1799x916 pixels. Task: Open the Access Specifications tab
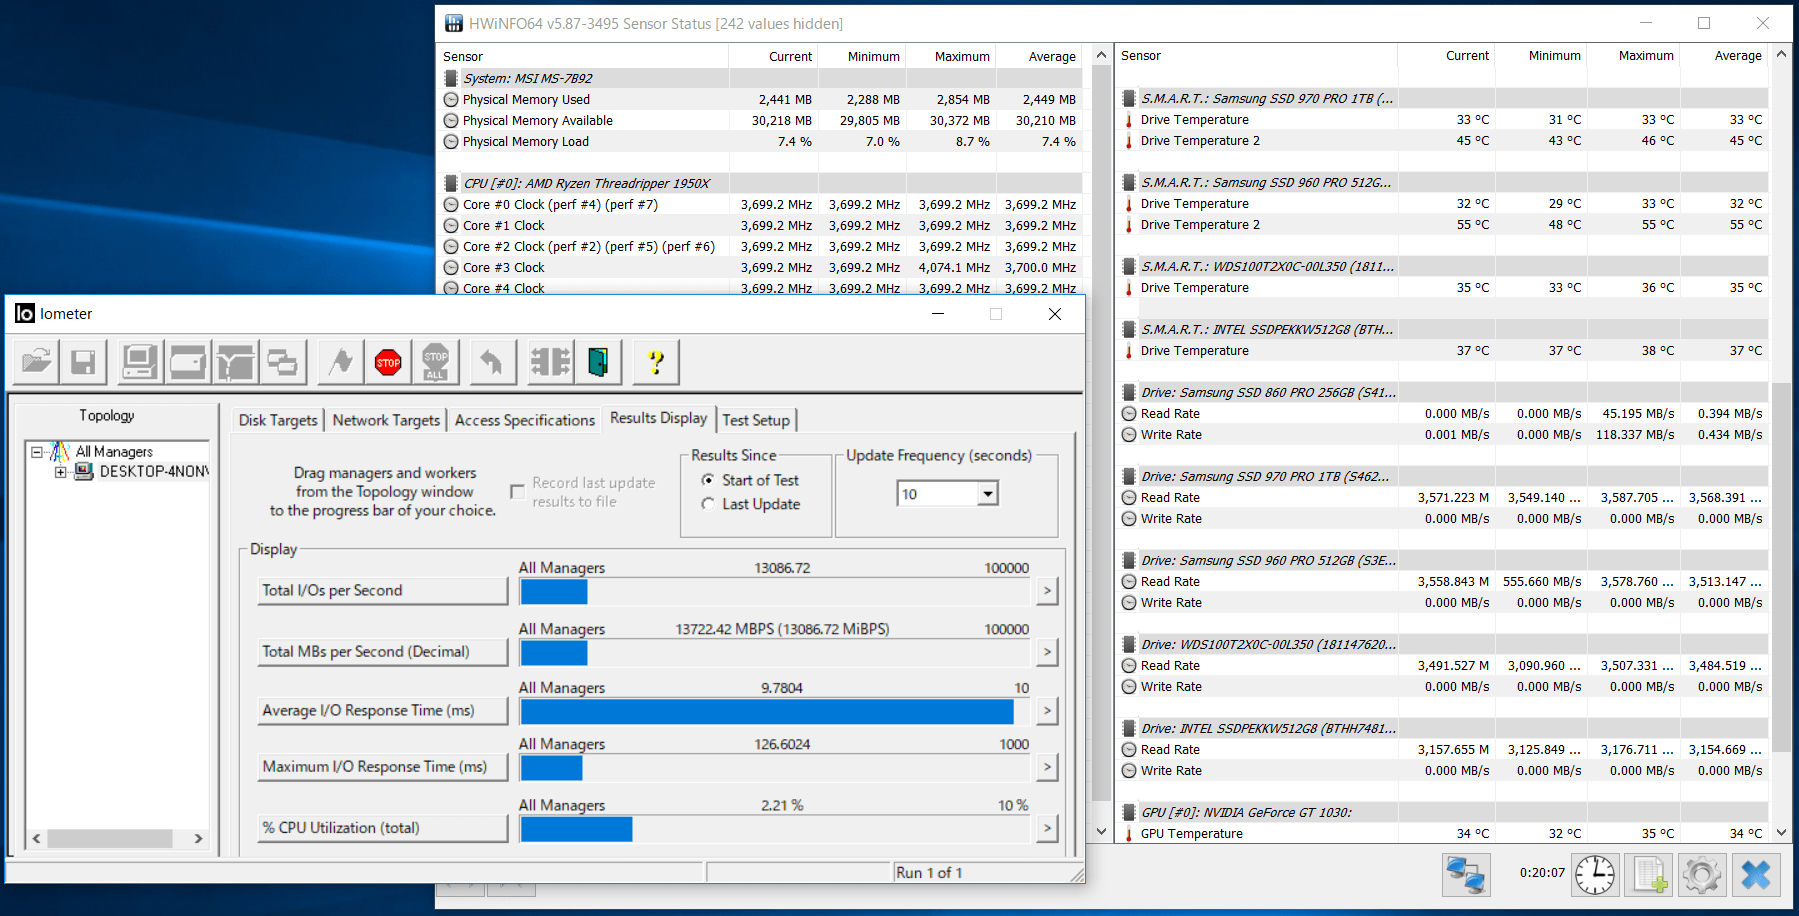click(524, 420)
